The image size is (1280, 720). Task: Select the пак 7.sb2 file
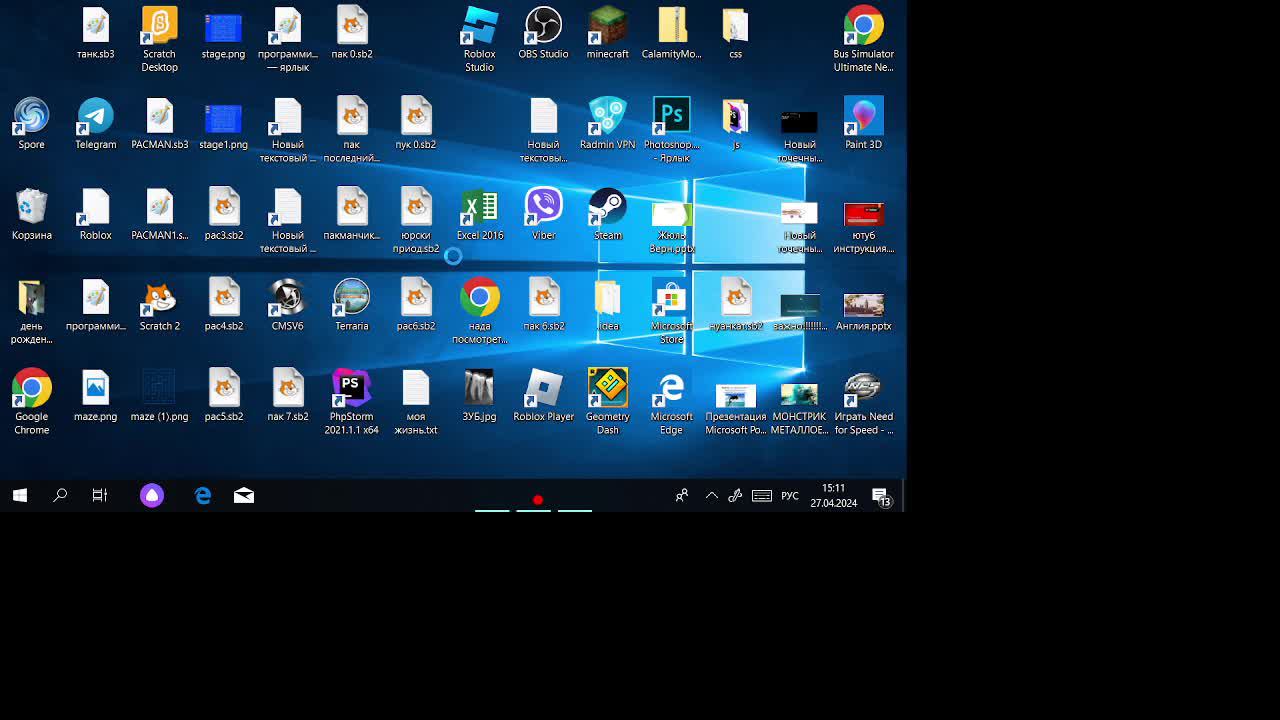[287, 395]
